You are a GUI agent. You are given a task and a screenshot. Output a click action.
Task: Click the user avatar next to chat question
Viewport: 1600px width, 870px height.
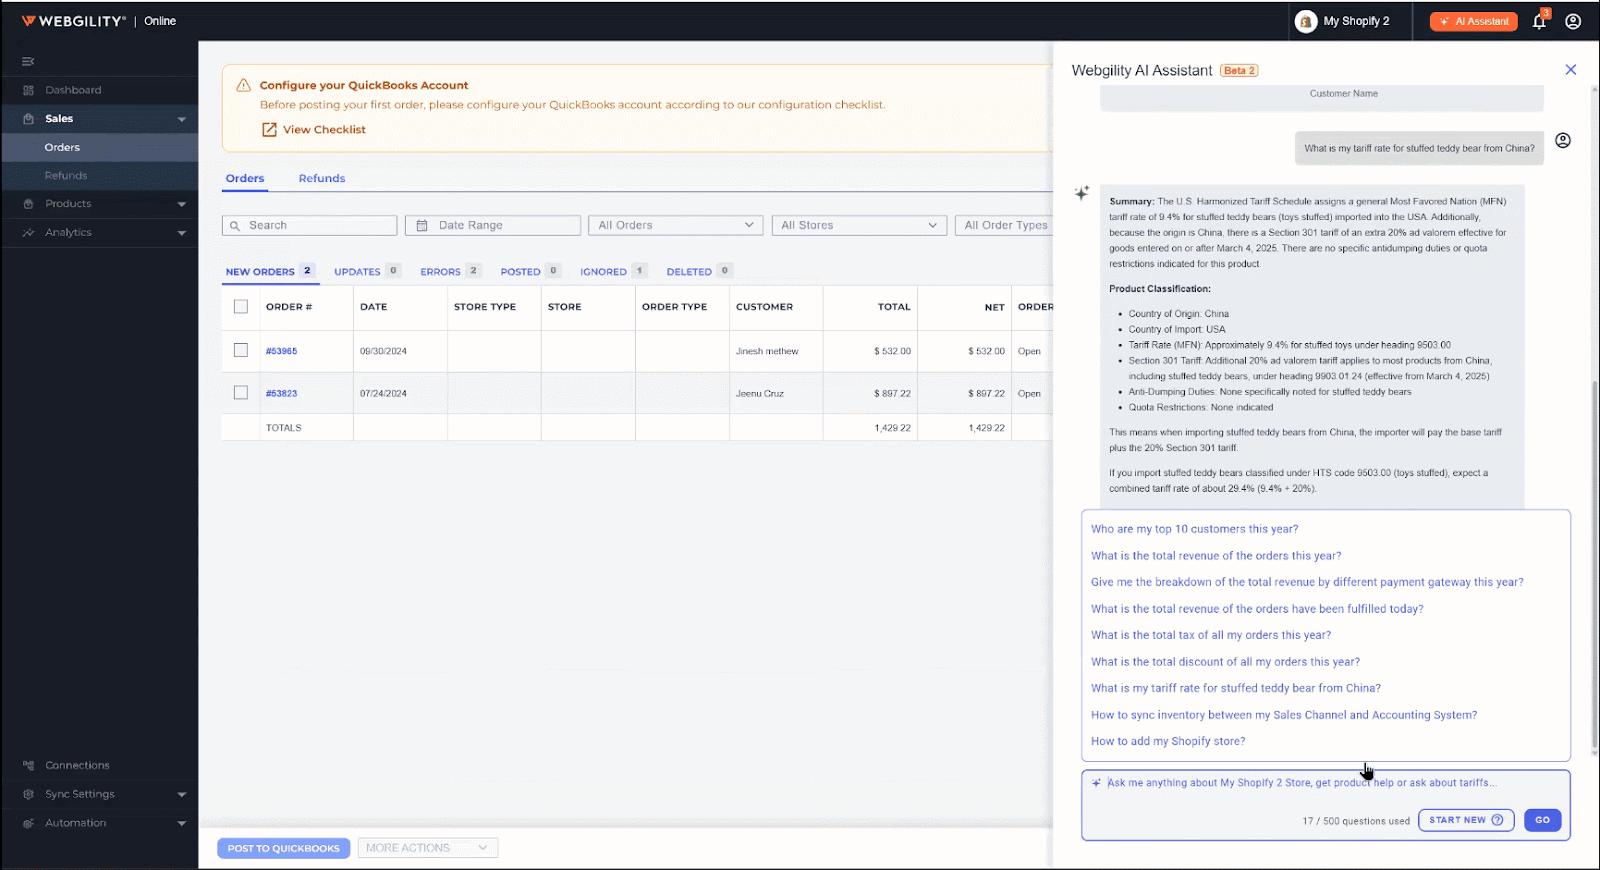click(1563, 141)
